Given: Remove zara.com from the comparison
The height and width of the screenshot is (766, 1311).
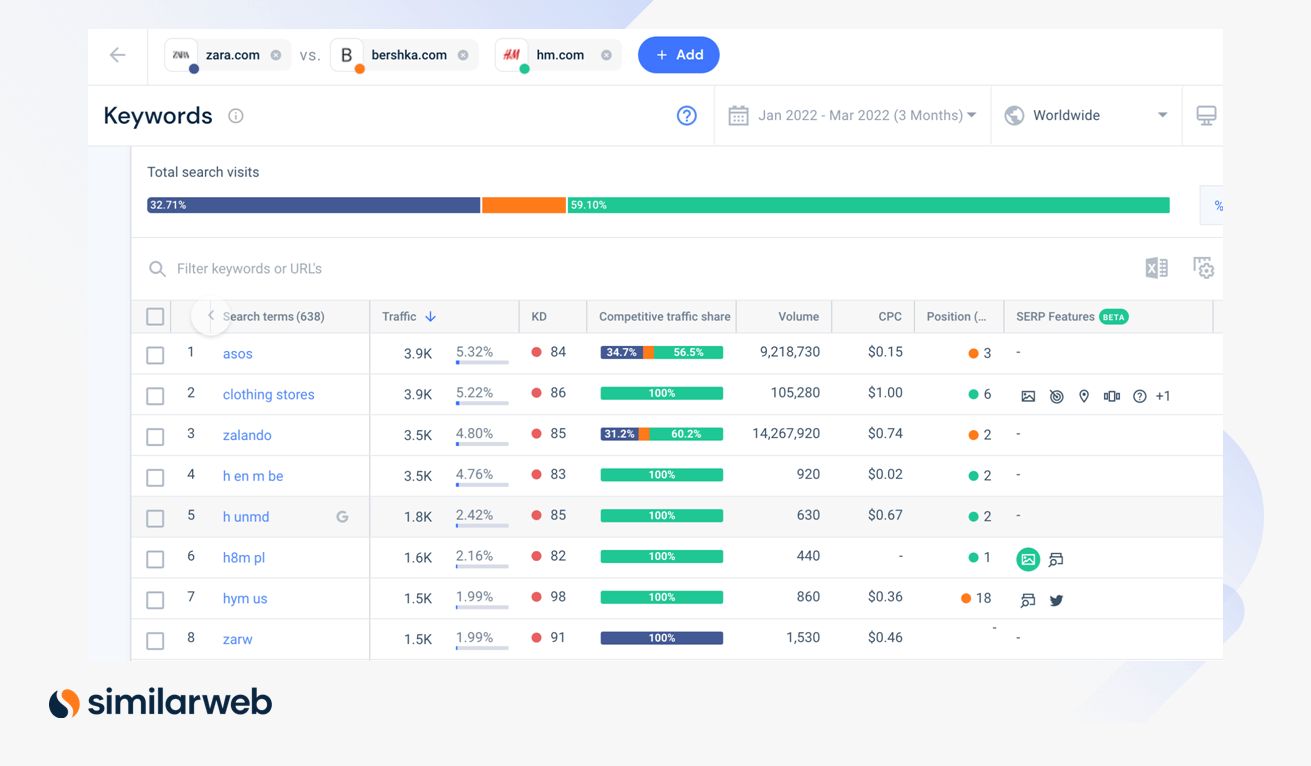Looking at the screenshot, I should click(276, 55).
